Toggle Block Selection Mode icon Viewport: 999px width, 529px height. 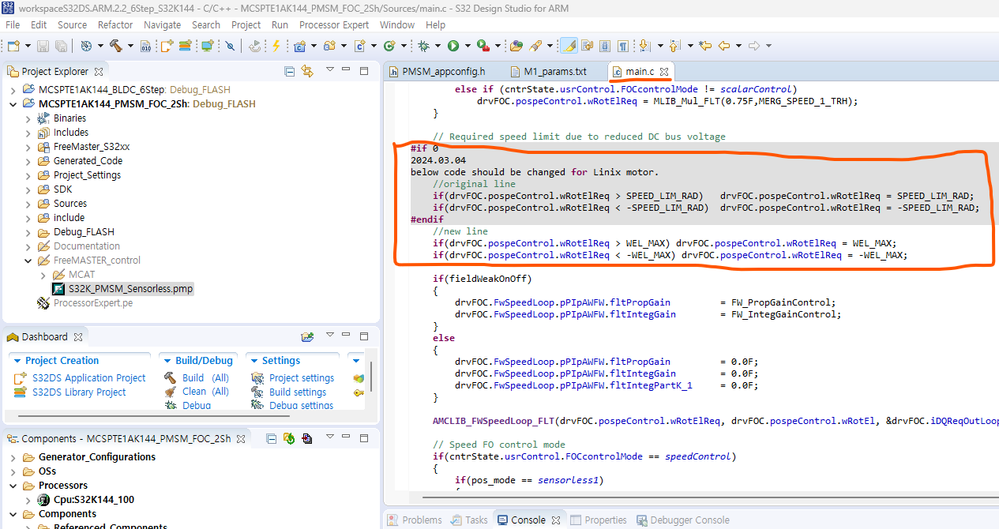tap(605, 46)
